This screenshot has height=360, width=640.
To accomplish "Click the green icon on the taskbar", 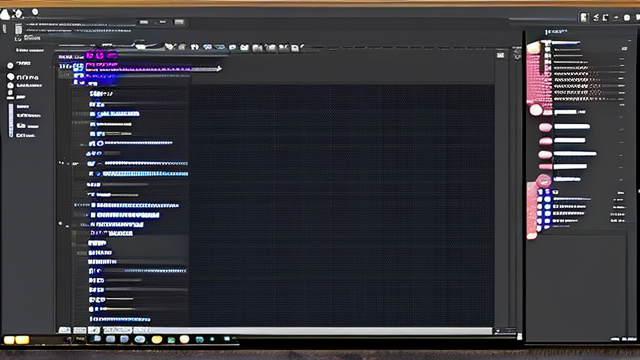I will click(171, 340).
